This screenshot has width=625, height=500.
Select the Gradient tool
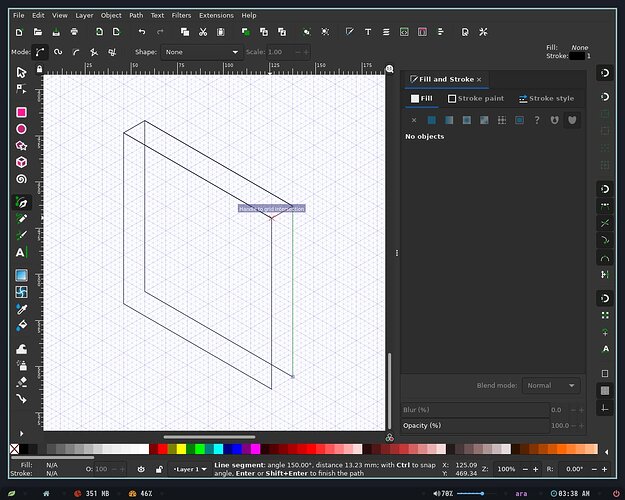pyautogui.click(x=22, y=275)
